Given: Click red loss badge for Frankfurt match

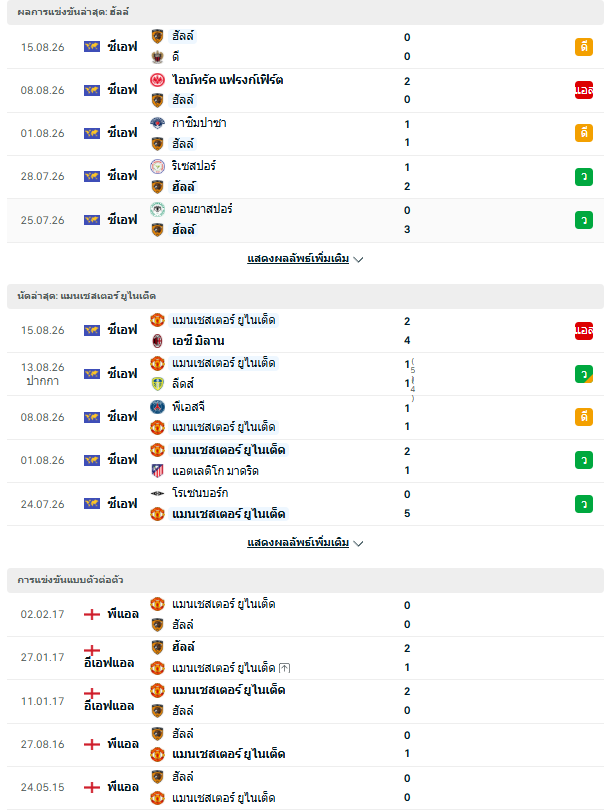Looking at the screenshot, I should point(584,90).
